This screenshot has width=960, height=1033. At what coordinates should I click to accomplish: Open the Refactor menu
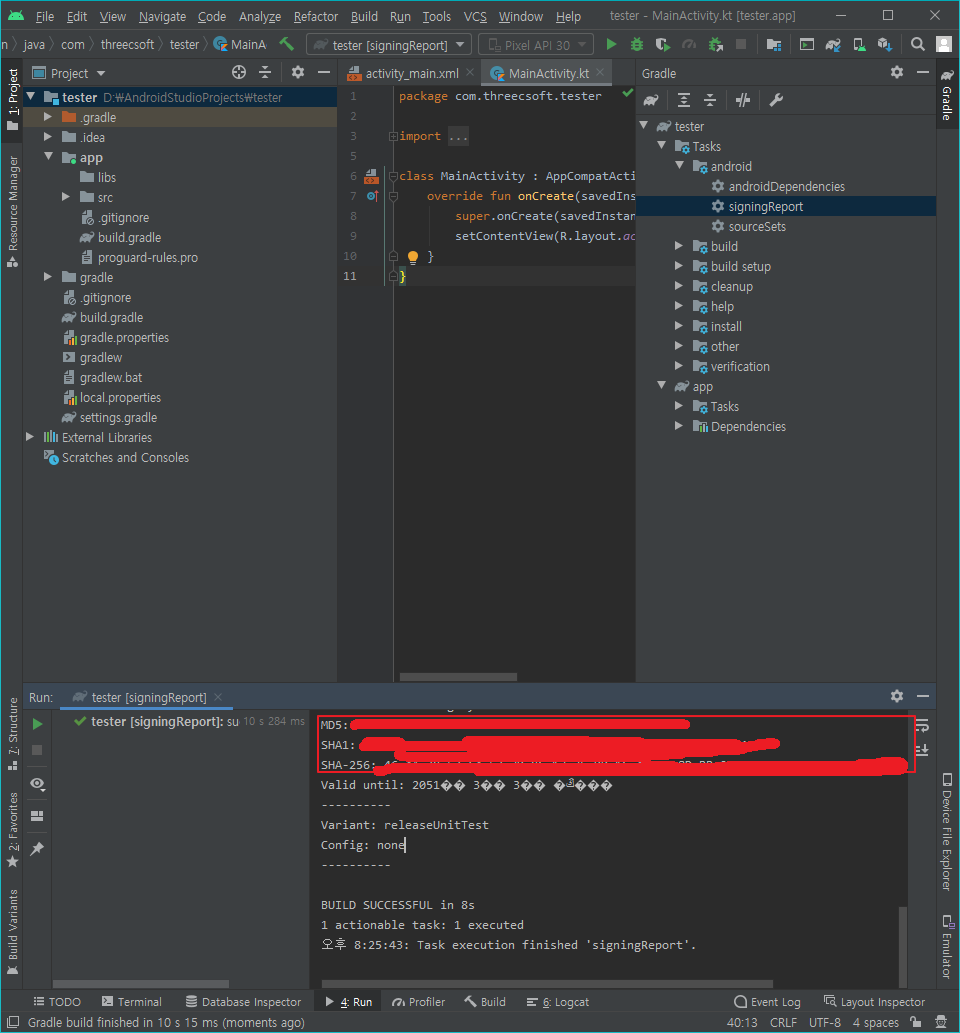pyautogui.click(x=316, y=16)
